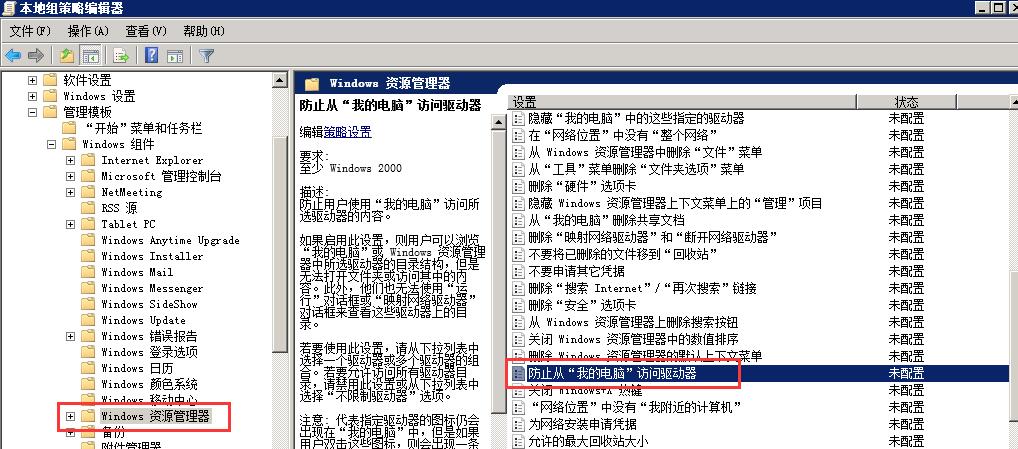Toggle the action pane show/hide icon
This screenshot has width=1018, height=449.
pyautogui.click(x=175, y=56)
